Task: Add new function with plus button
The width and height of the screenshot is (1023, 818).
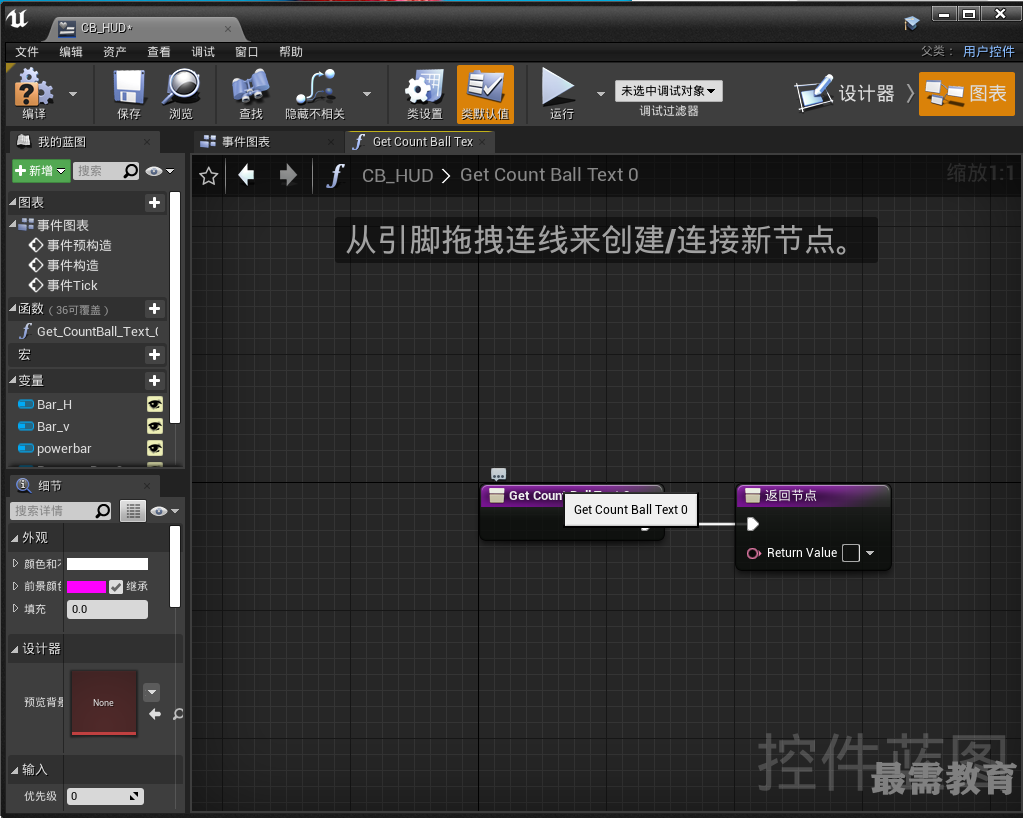Action: (x=155, y=309)
